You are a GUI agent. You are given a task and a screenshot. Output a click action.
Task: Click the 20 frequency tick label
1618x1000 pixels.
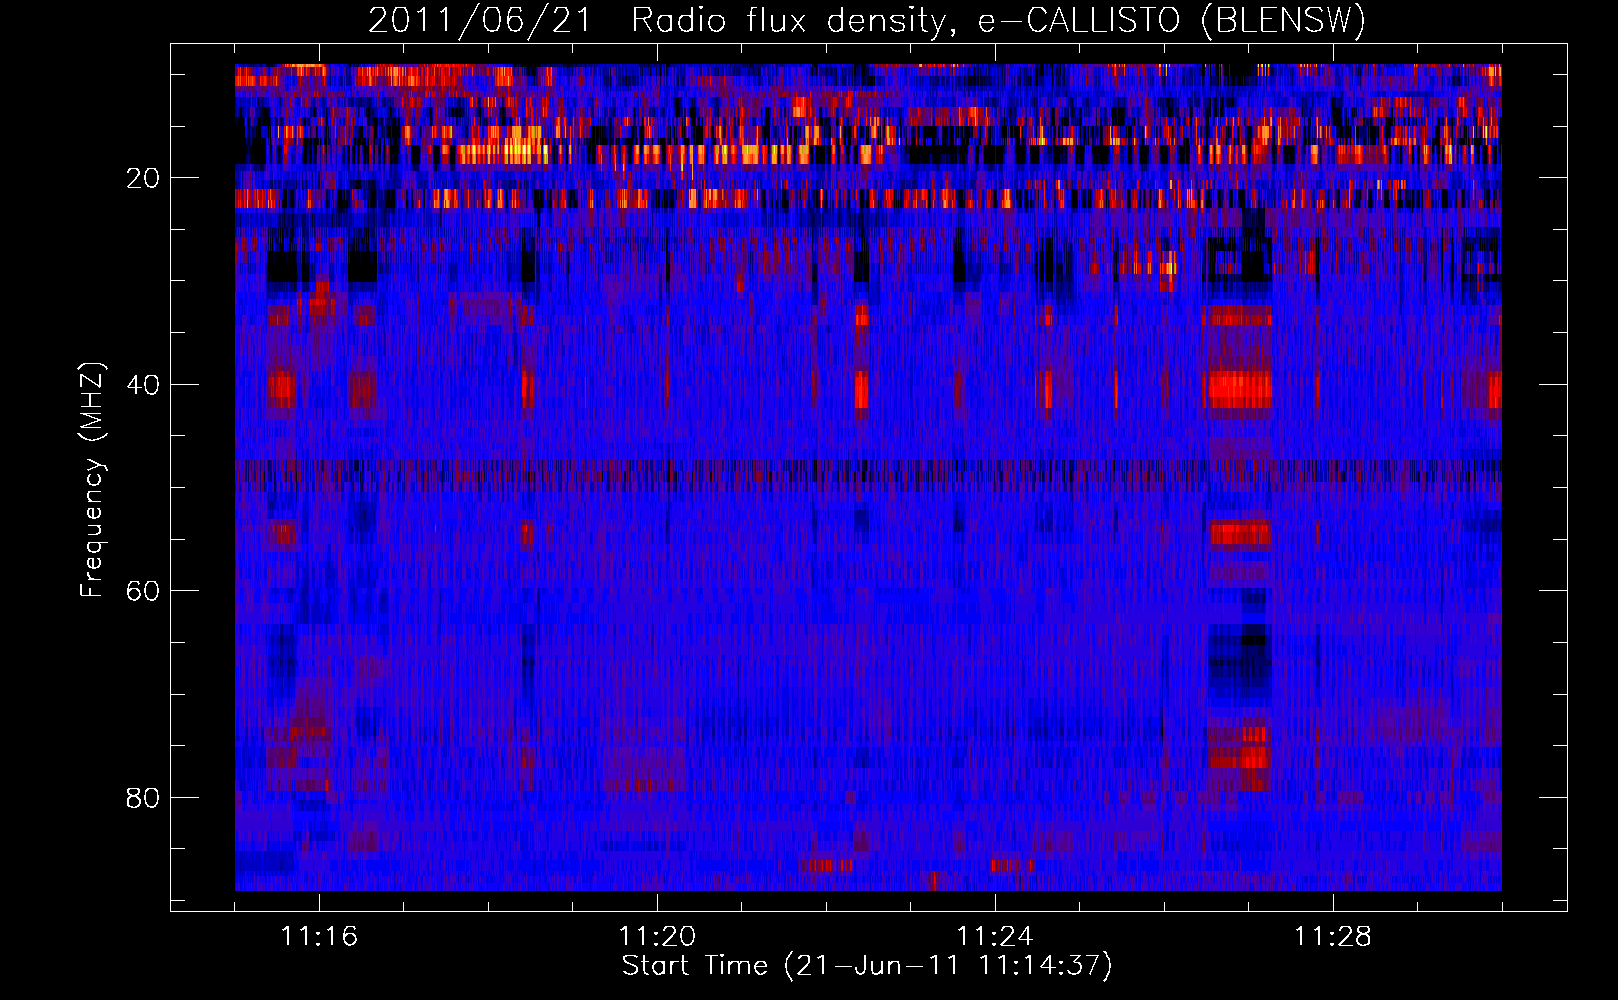143,178
